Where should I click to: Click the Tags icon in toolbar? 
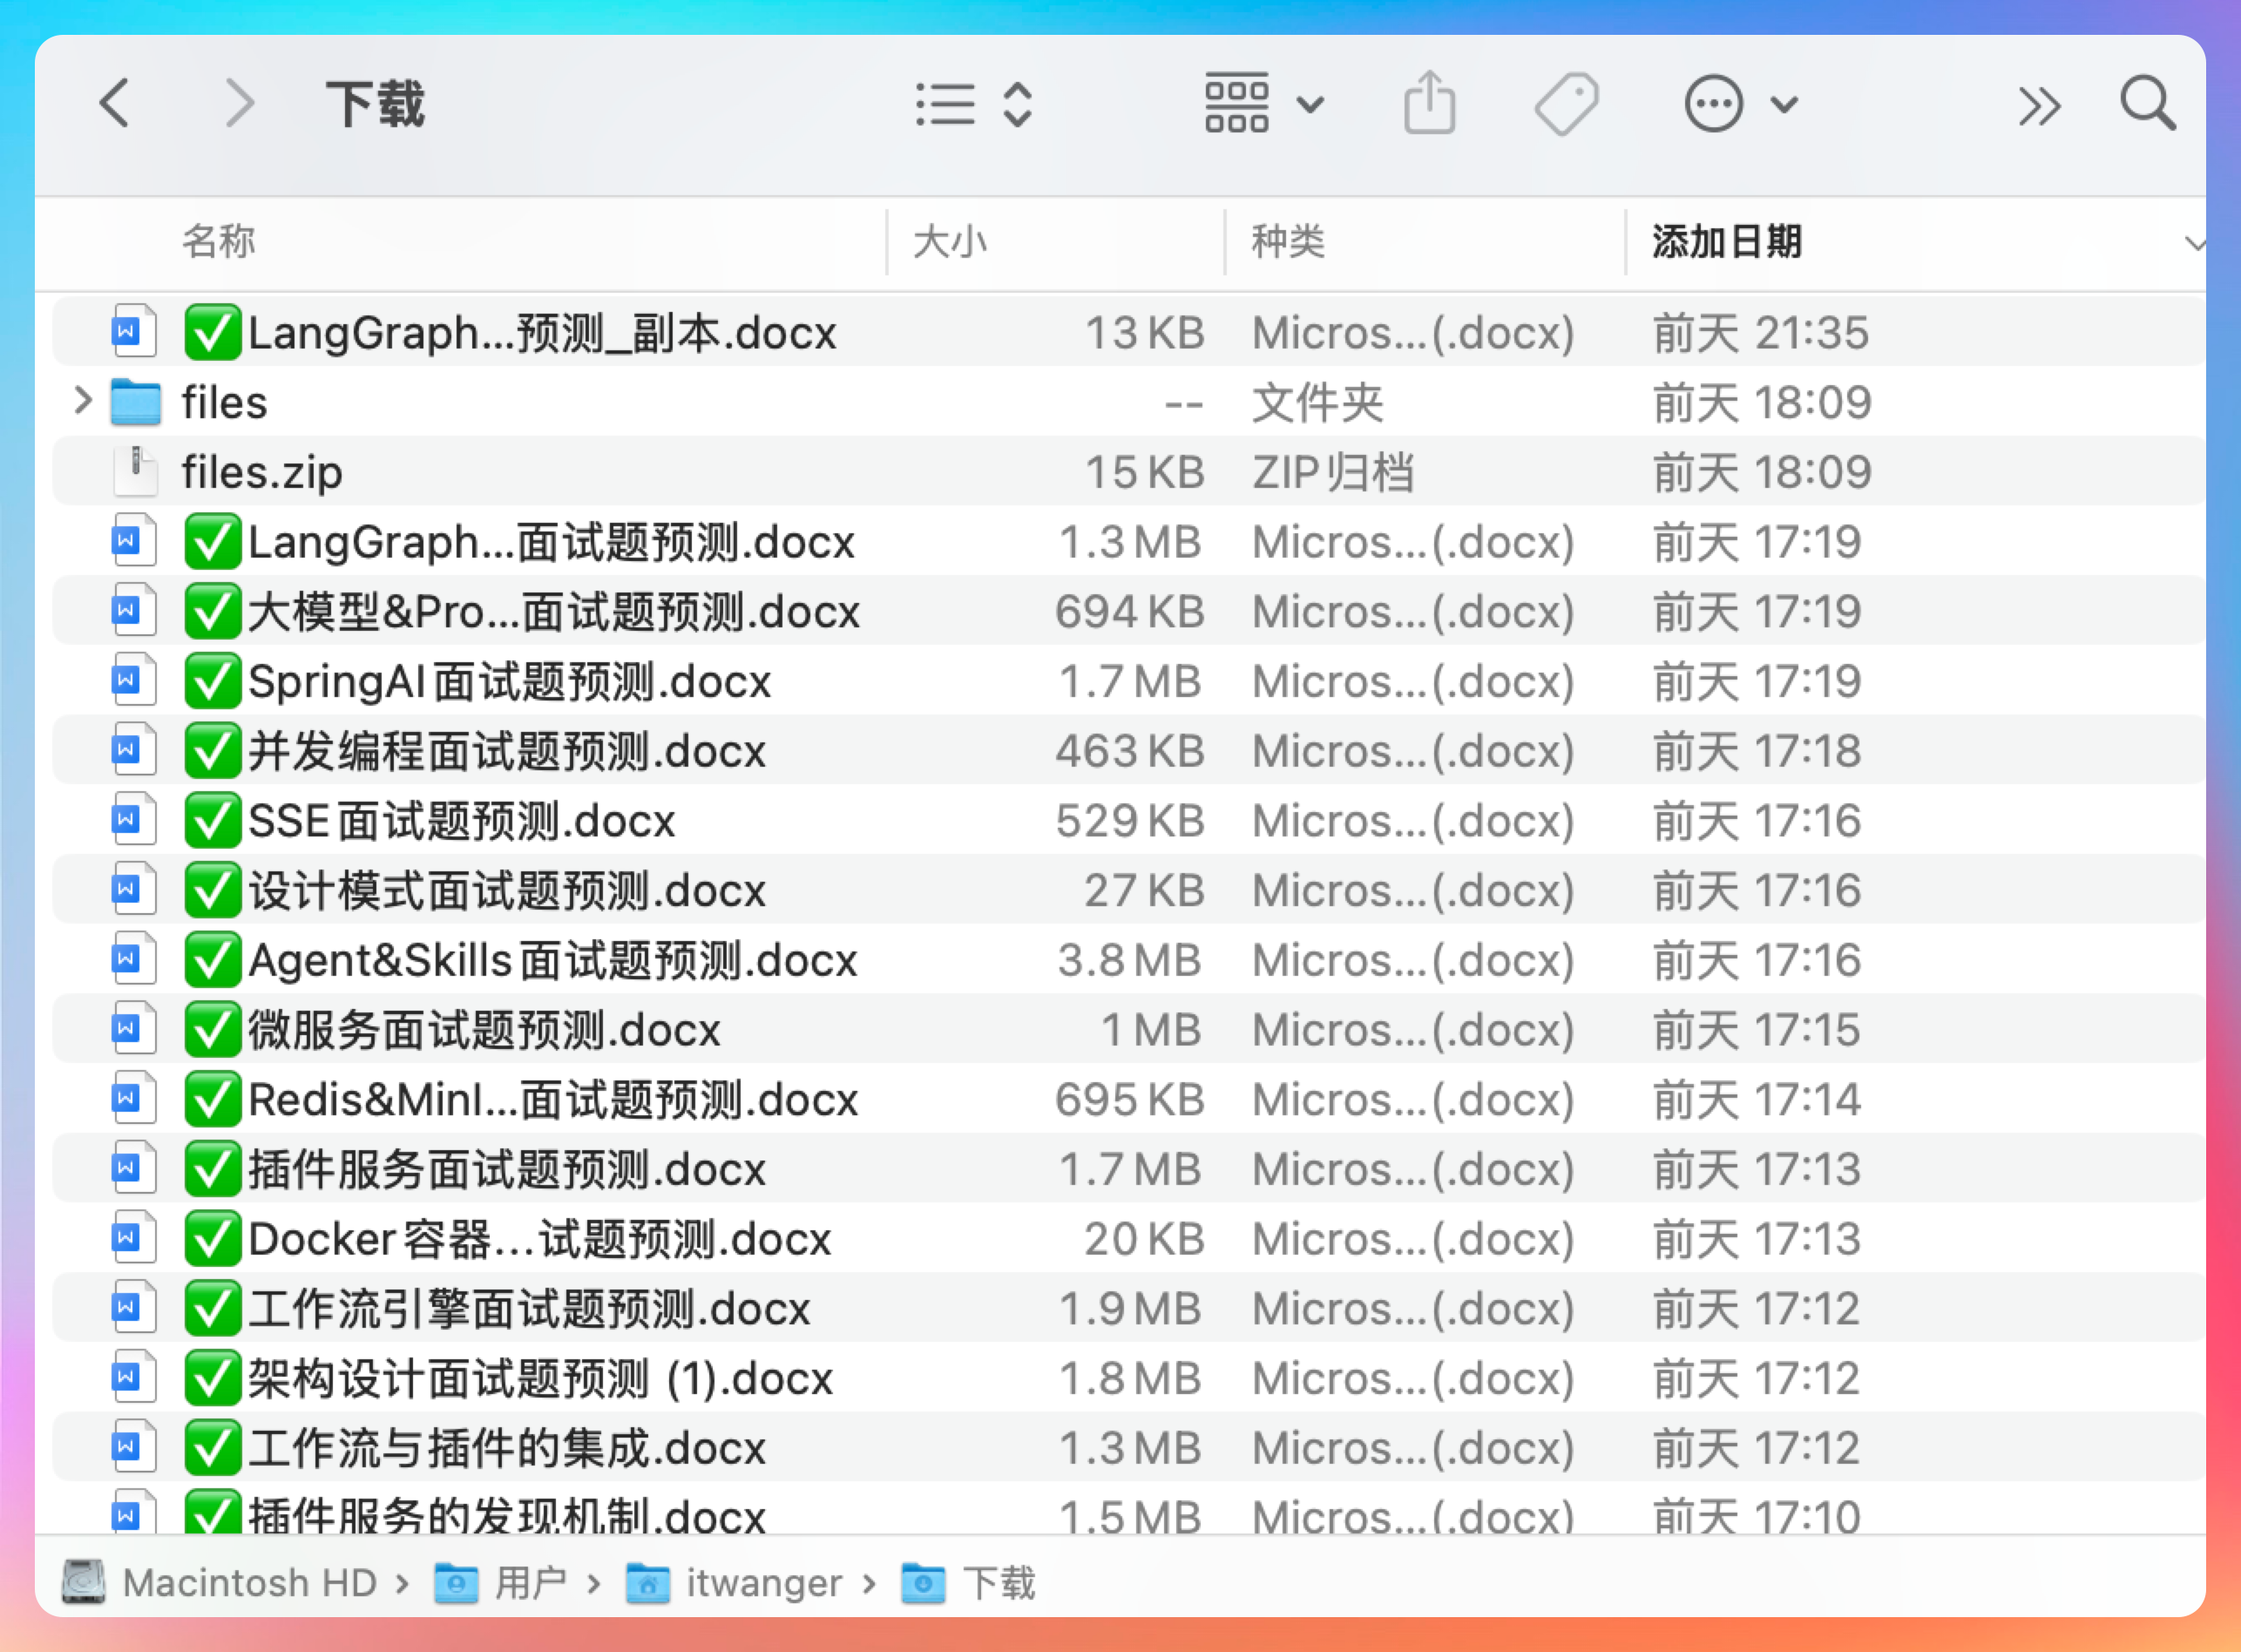1566,104
